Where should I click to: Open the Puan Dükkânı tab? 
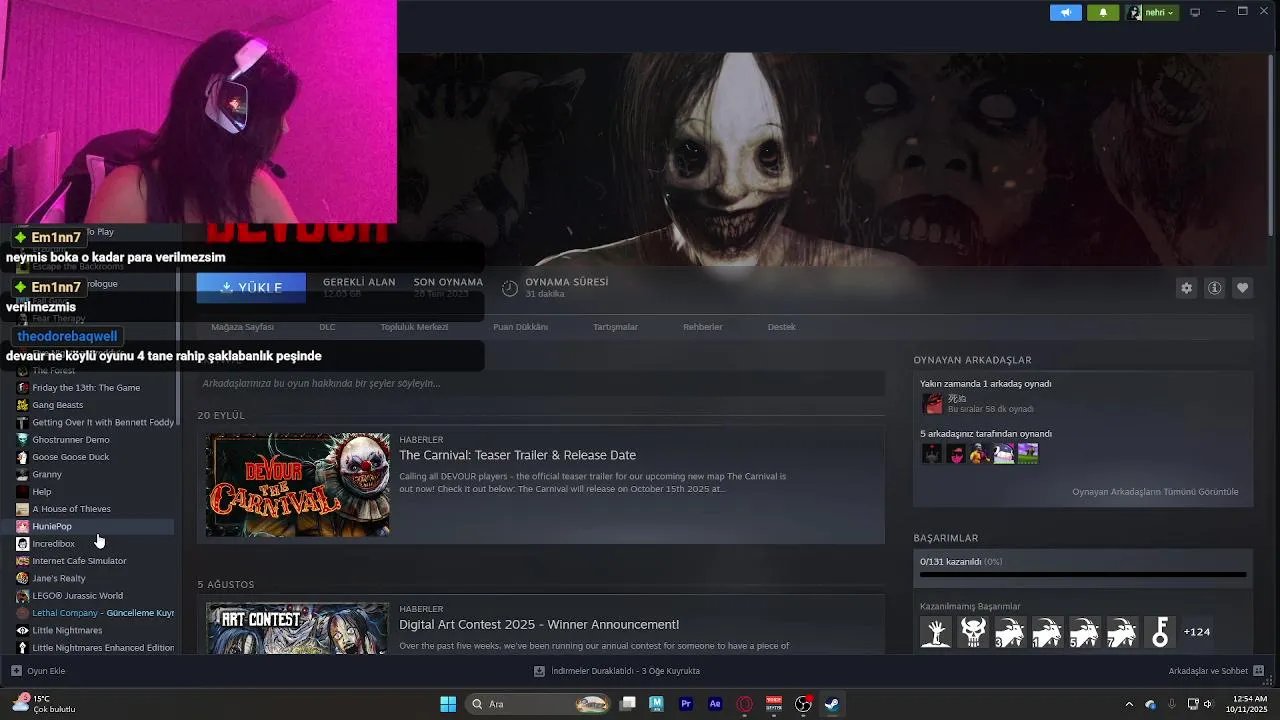[520, 327]
